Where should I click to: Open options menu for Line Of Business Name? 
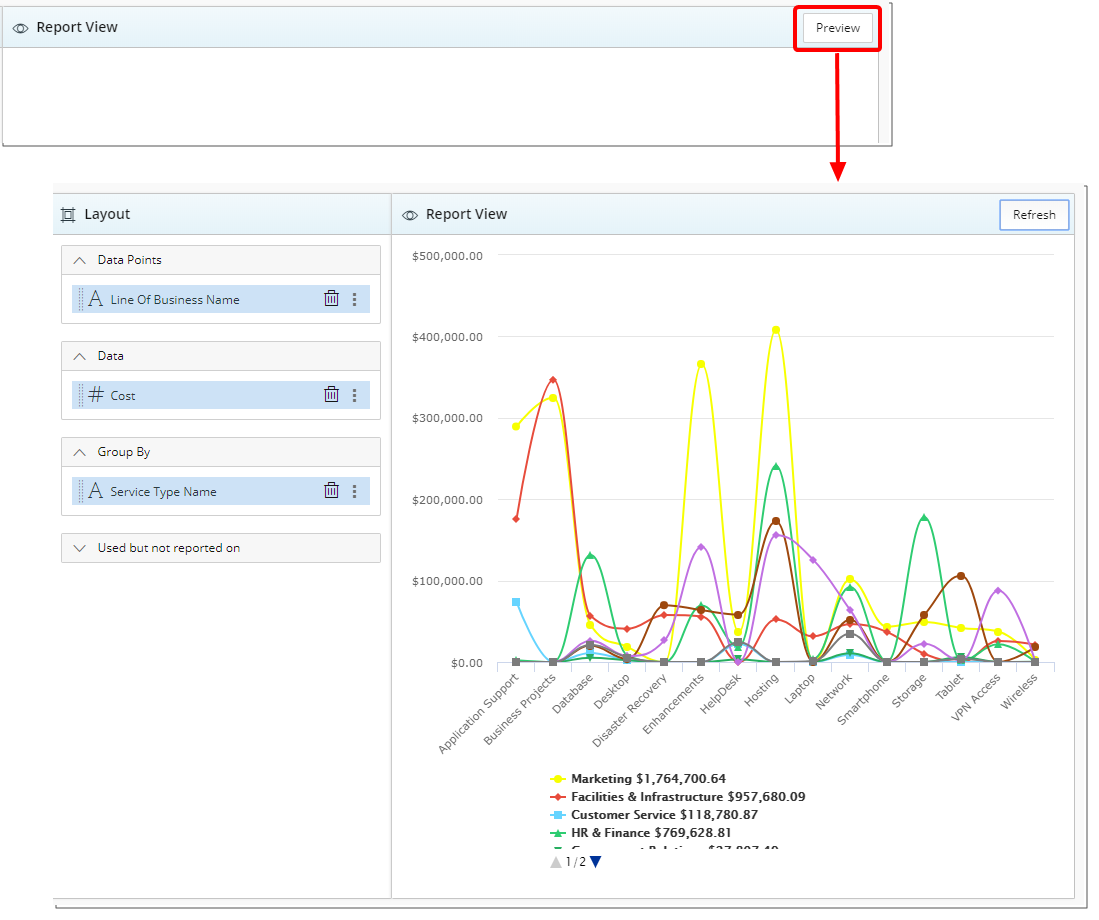point(355,299)
